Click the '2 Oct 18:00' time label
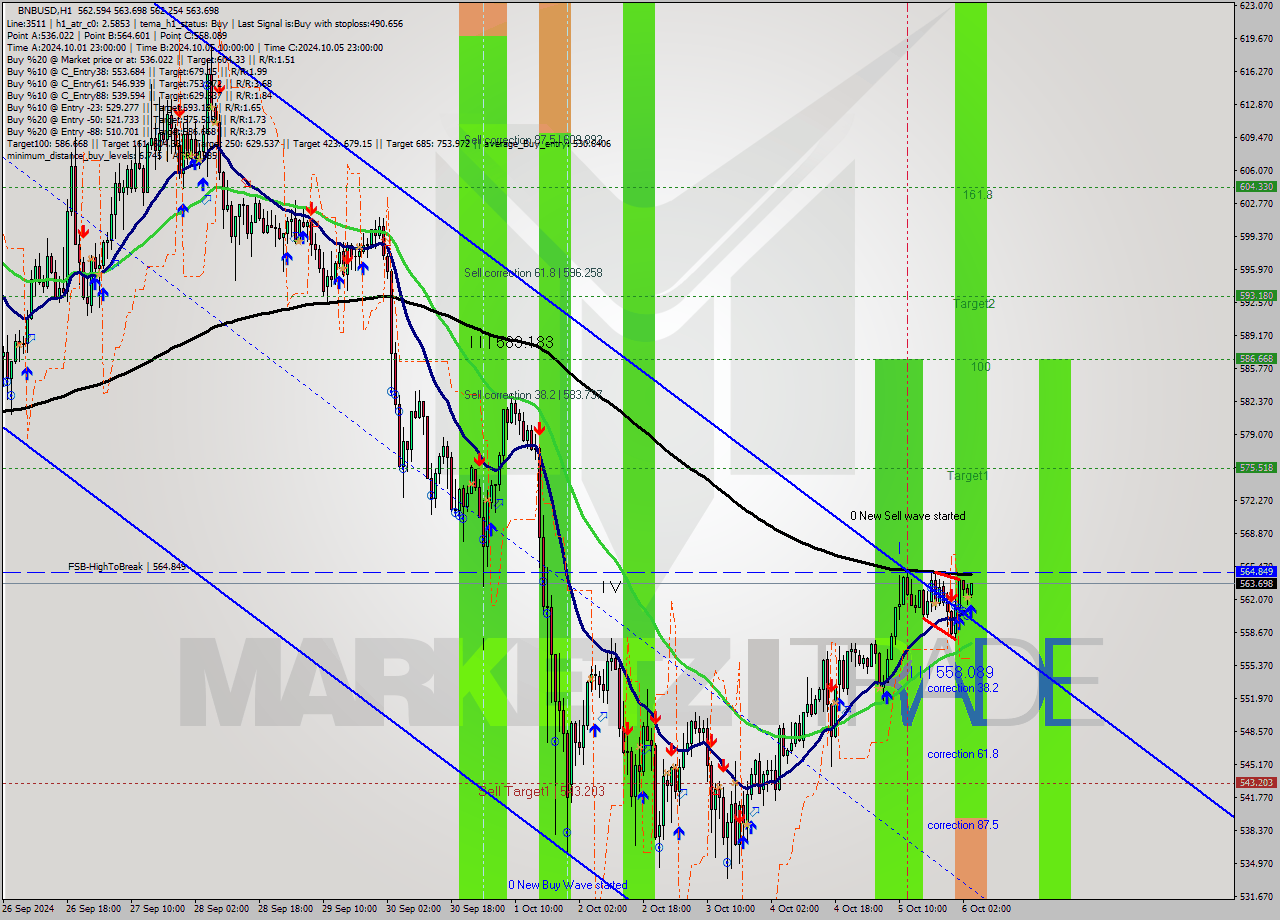Screen dimensions: 1280x920 click(x=666, y=909)
